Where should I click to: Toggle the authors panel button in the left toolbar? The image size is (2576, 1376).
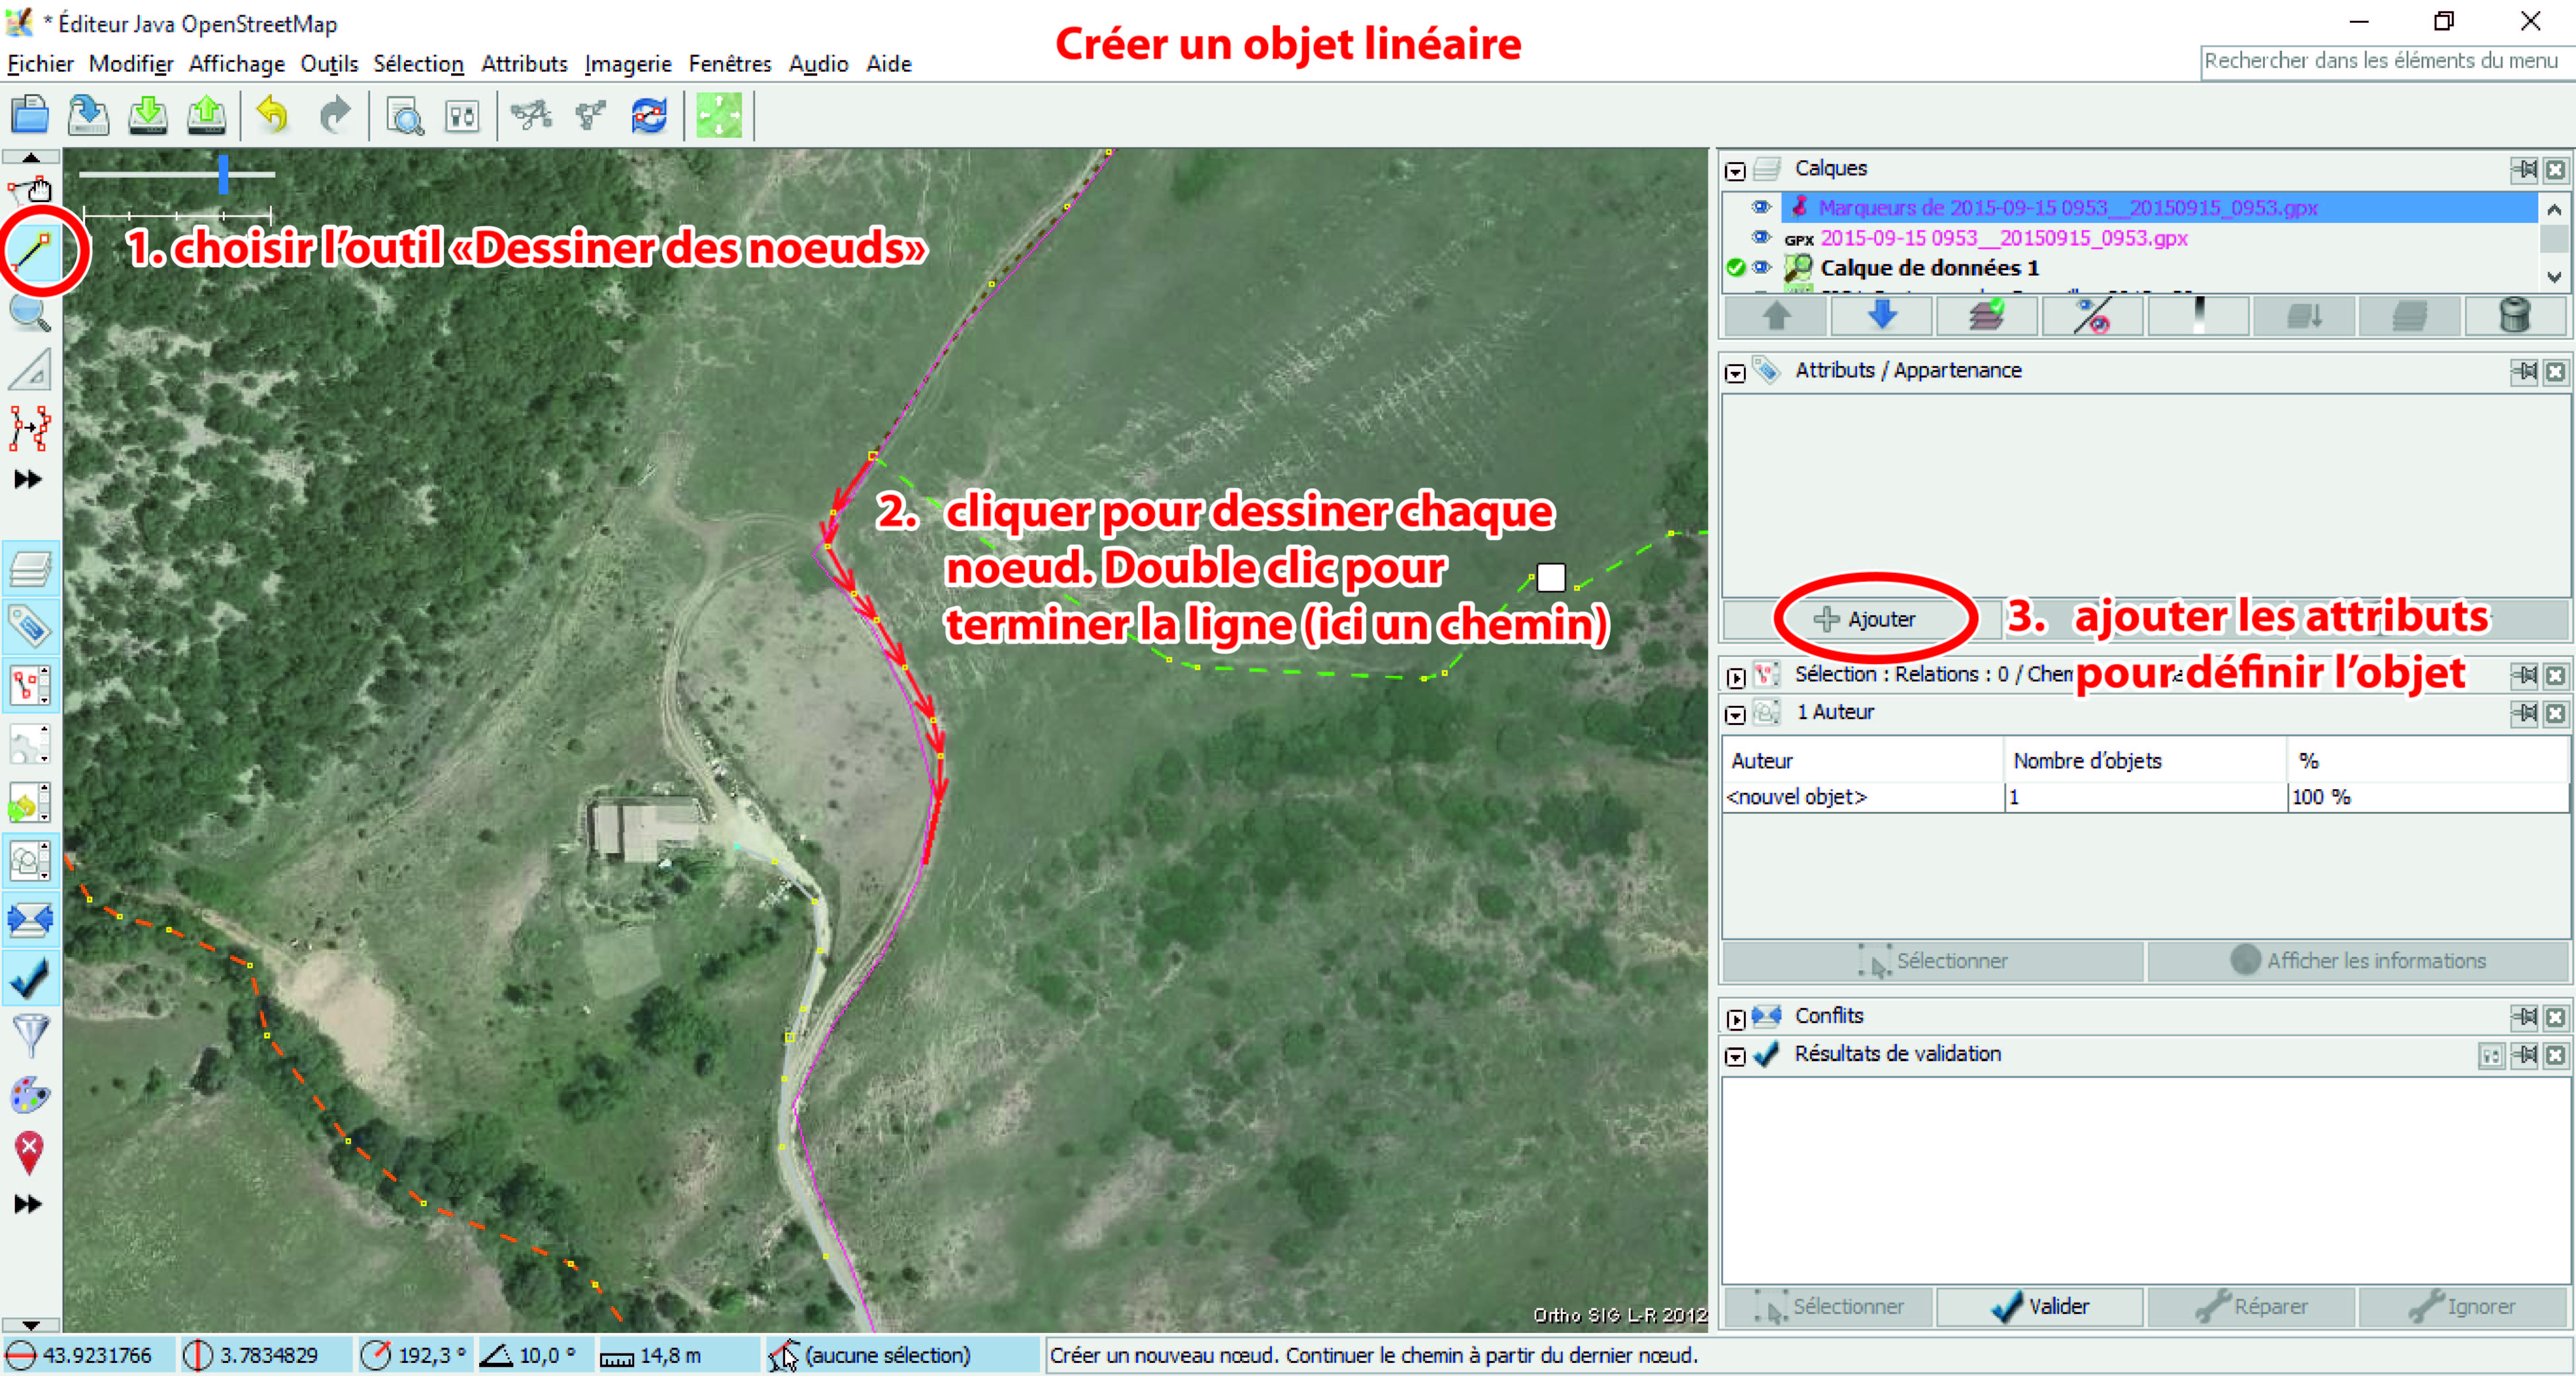click(30, 860)
